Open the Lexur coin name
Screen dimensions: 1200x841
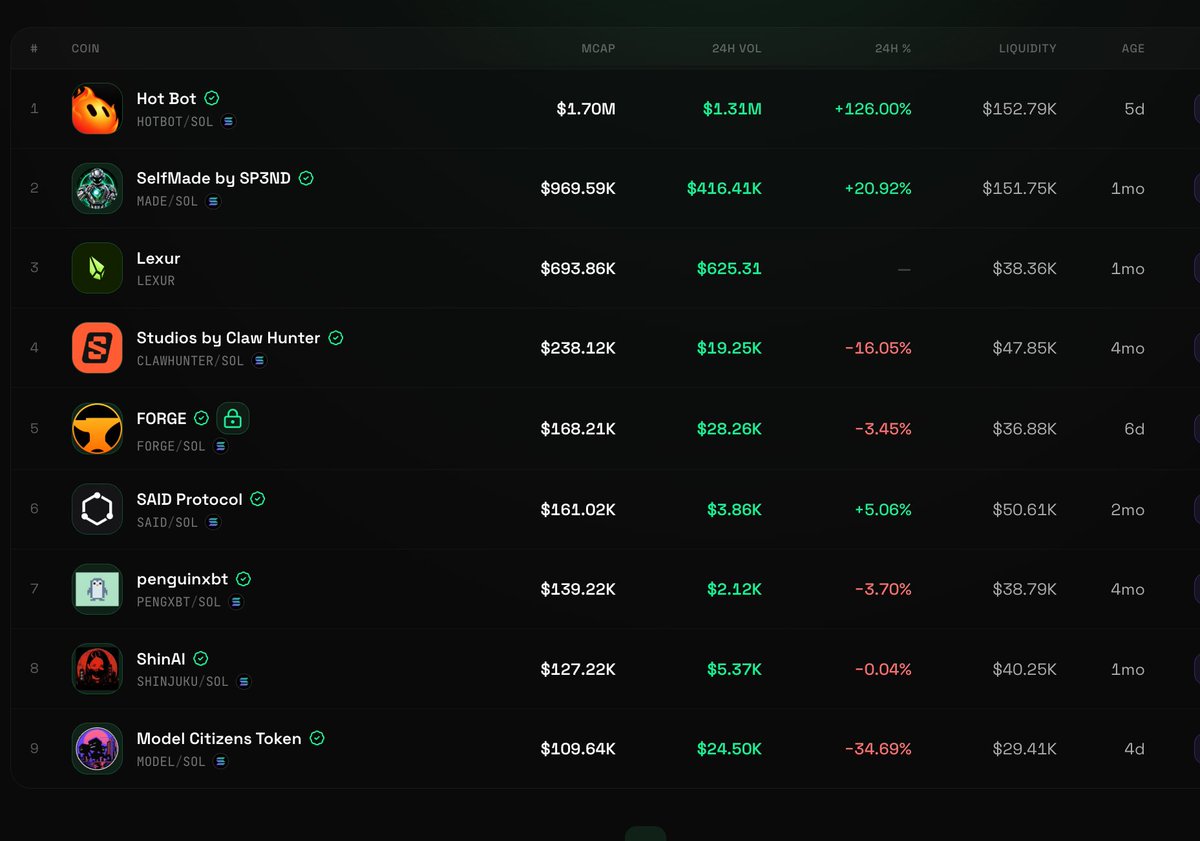[158, 258]
